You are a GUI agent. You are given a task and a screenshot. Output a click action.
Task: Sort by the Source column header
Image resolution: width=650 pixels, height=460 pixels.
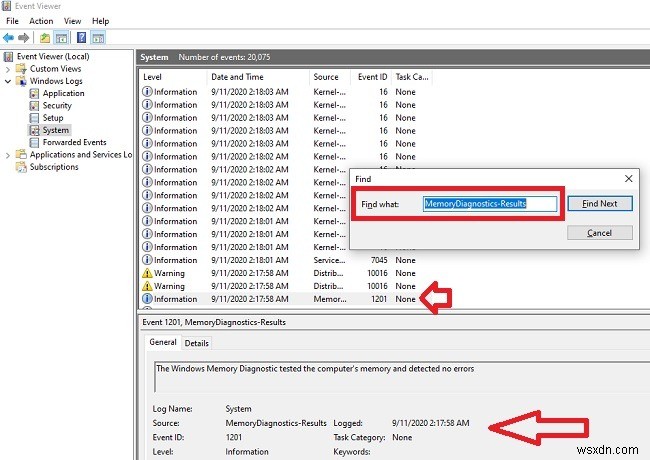330,77
